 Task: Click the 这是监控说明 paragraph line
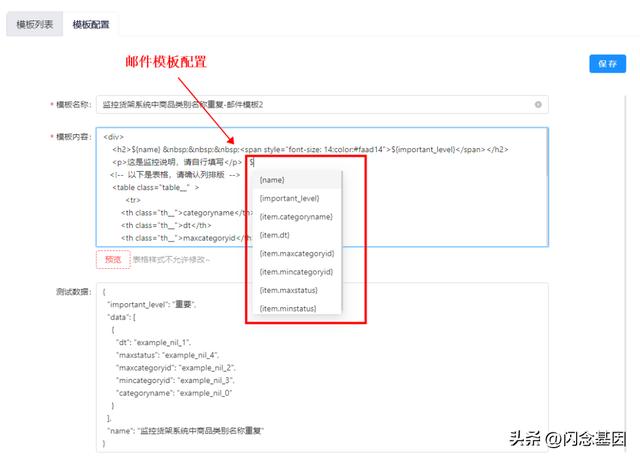177,162
